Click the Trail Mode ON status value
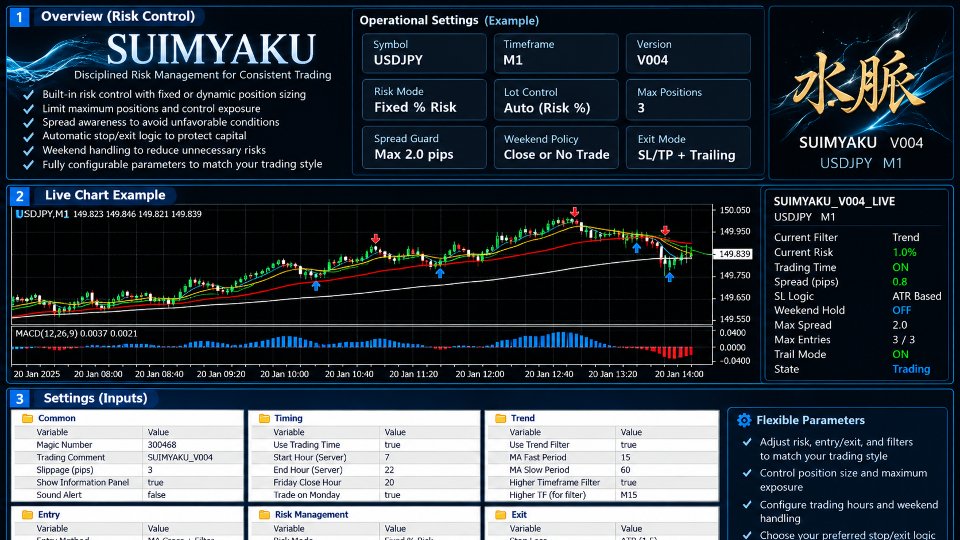This screenshot has height=540, width=960. pos(900,354)
